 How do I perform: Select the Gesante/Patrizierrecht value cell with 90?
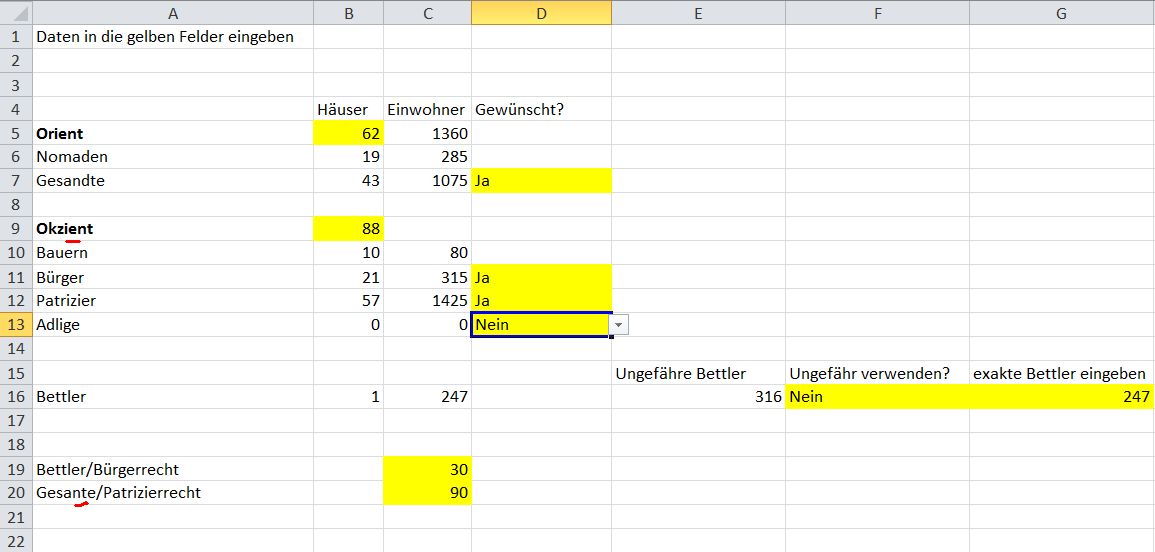(x=427, y=493)
